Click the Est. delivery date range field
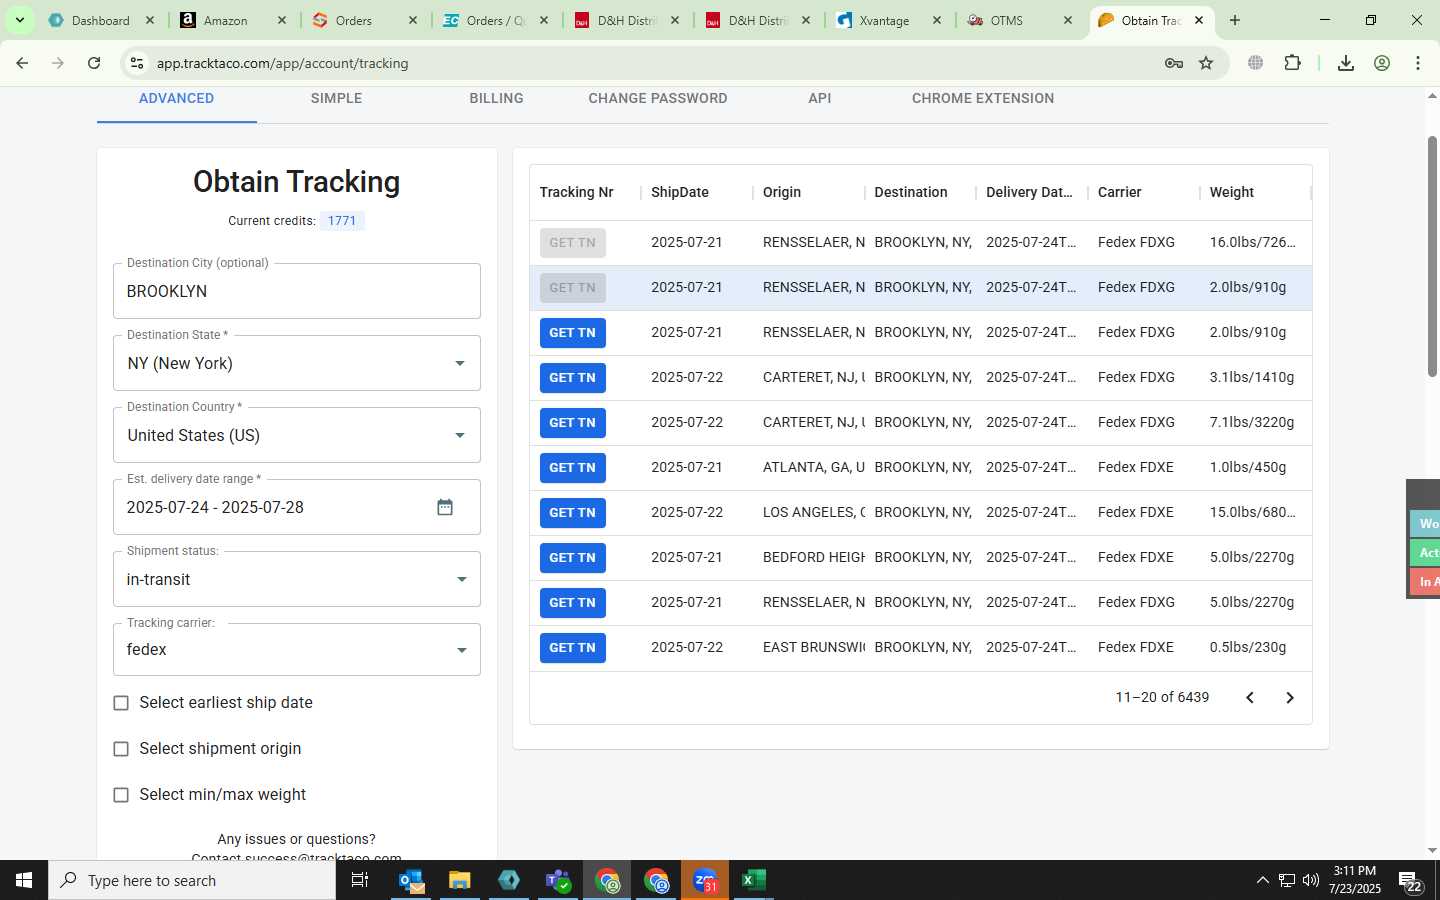 click(x=297, y=507)
